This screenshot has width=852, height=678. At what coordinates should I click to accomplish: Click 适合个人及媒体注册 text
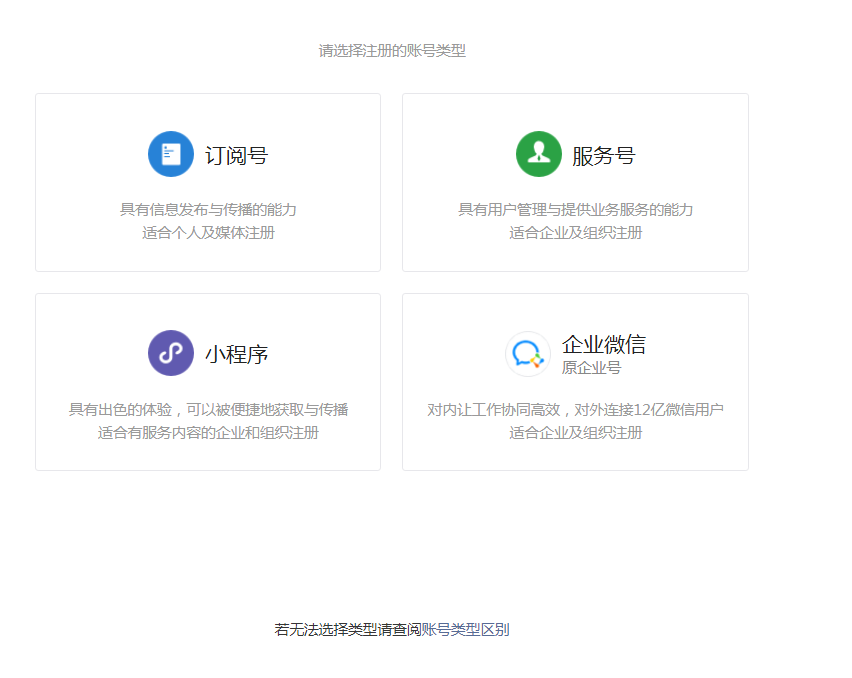coord(208,233)
